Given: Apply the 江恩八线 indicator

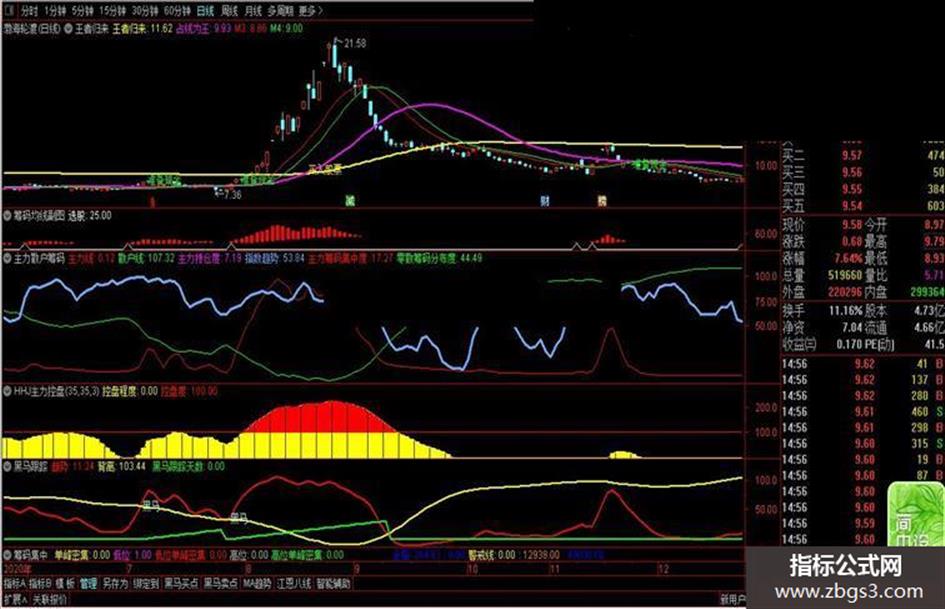Looking at the screenshot, I should coord(294,583).
